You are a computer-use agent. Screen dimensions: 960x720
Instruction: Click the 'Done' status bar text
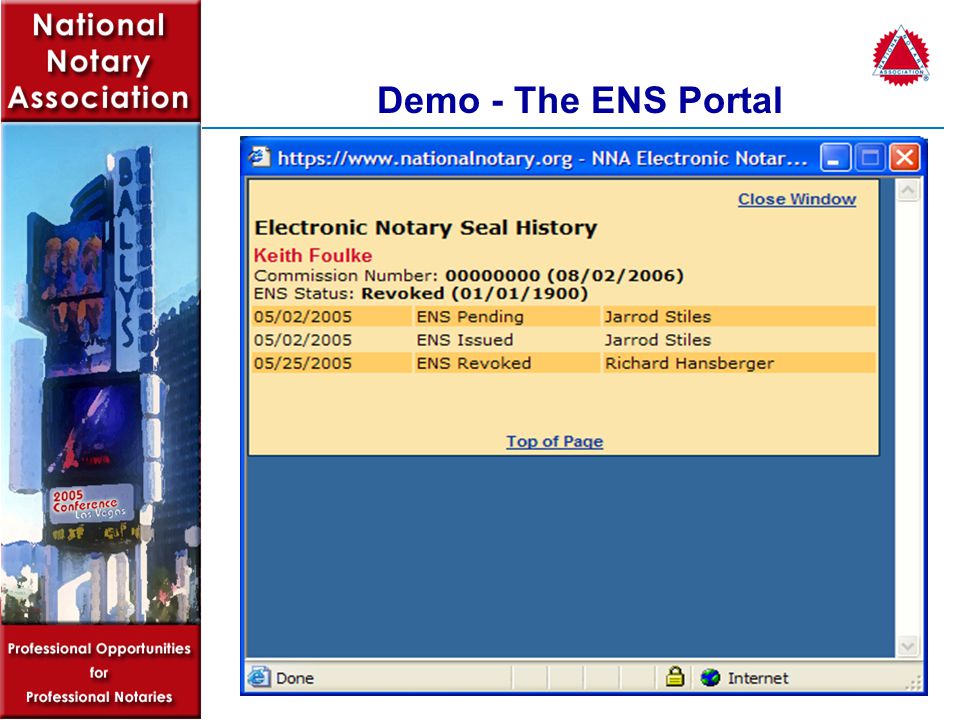[x=294, y=678]
